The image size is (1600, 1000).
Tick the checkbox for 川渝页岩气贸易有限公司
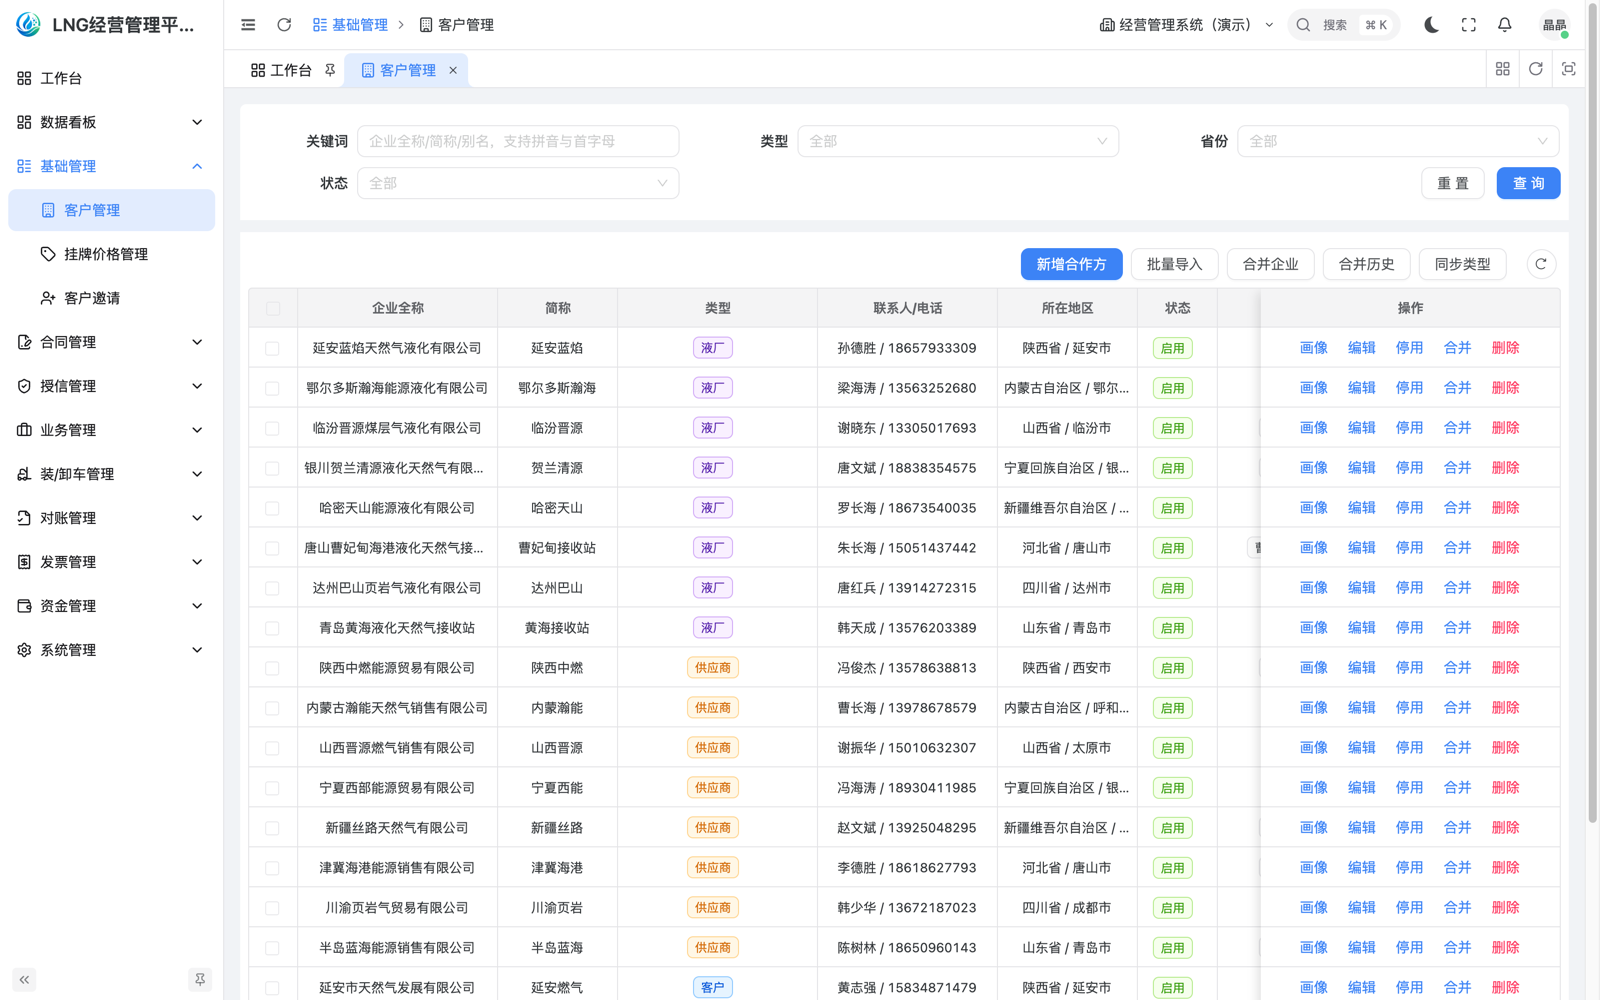(272, 909)
